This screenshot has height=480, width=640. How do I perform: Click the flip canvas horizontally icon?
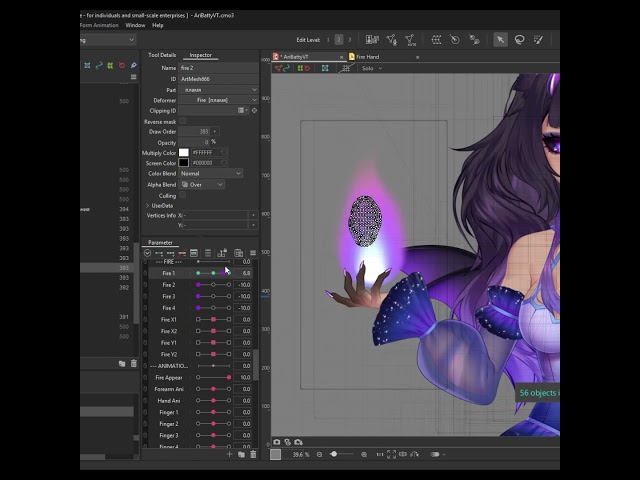(403, 454)
